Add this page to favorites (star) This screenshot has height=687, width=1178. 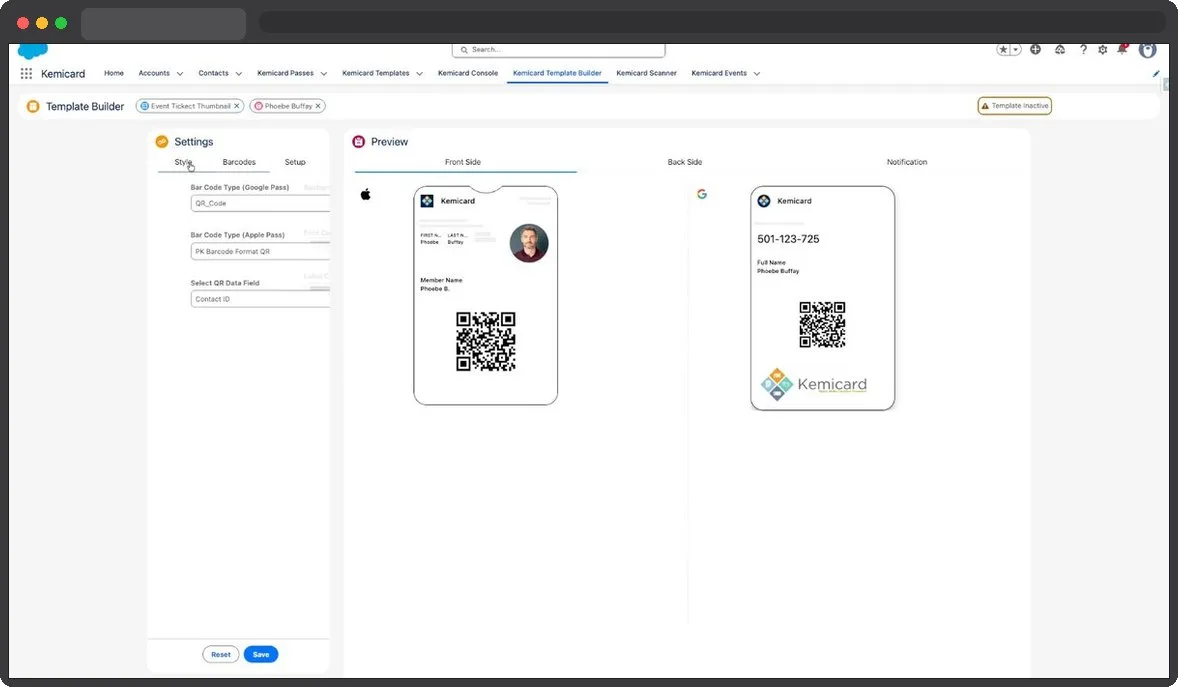[x=1003, y=50]
